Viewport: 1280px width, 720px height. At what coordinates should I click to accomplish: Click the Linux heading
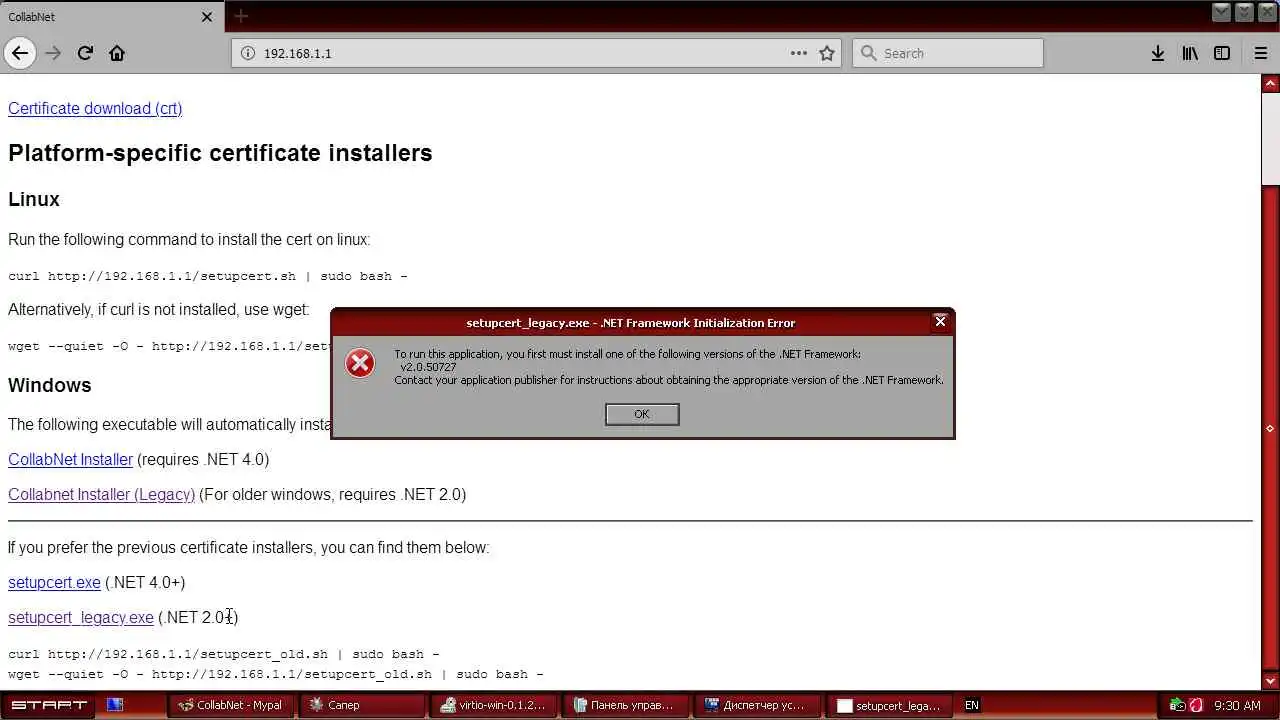(34, 199)
